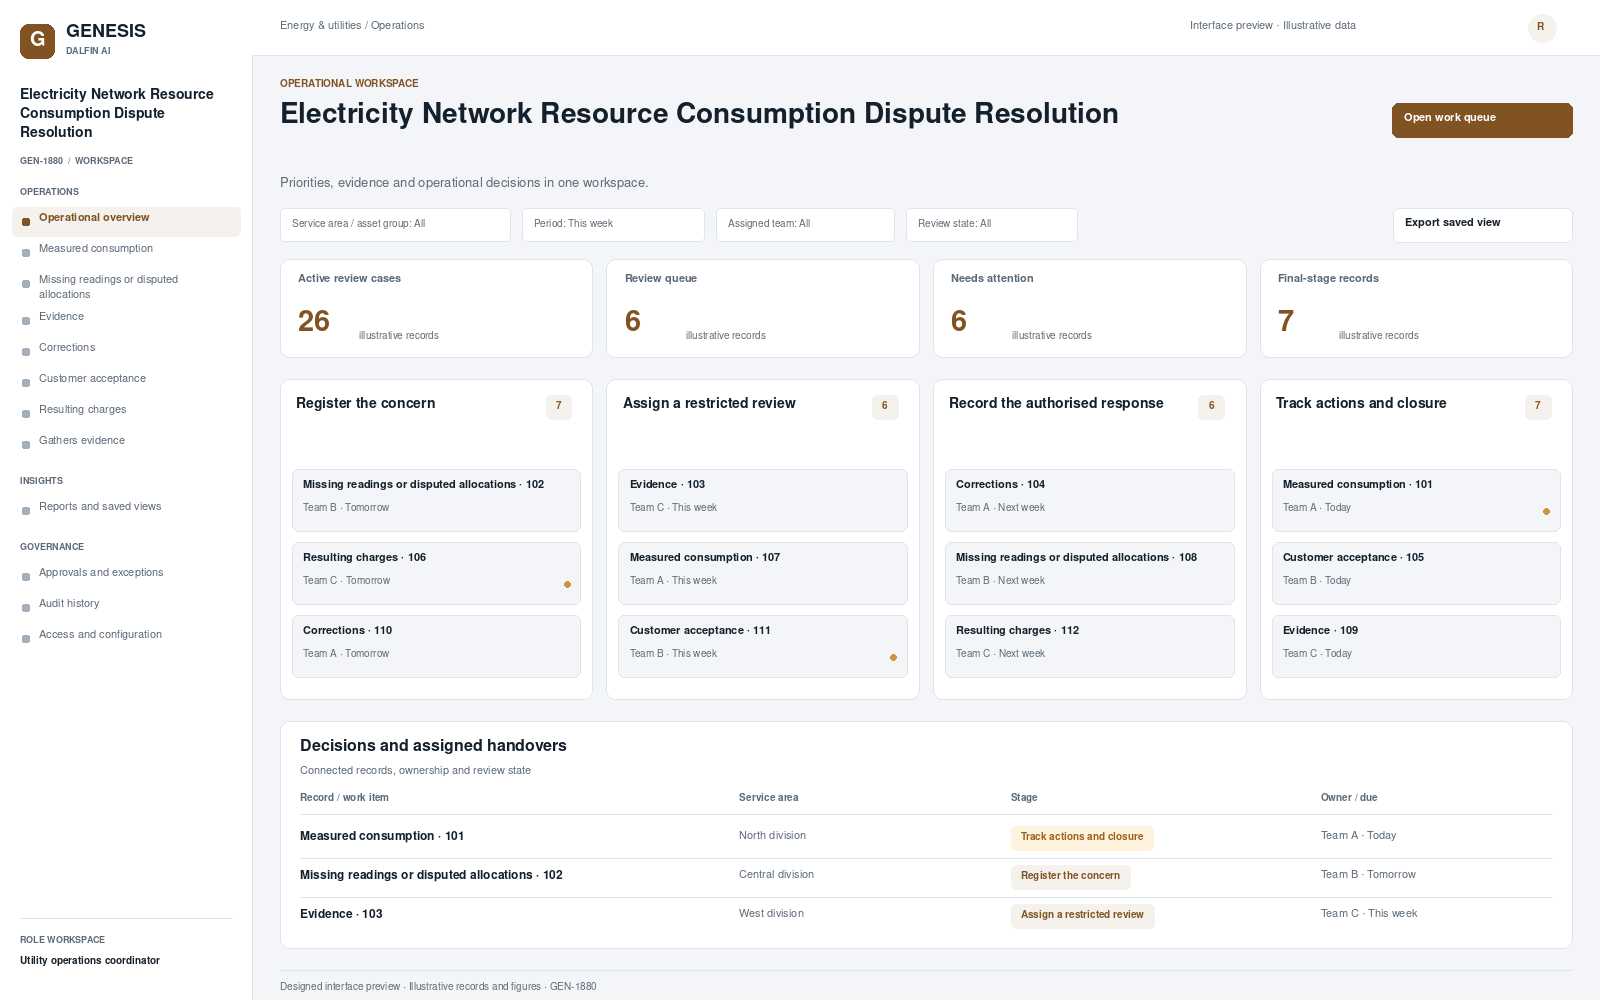
Task: Open the user avatar labeled R
Action: click(x=1542, y=27)
